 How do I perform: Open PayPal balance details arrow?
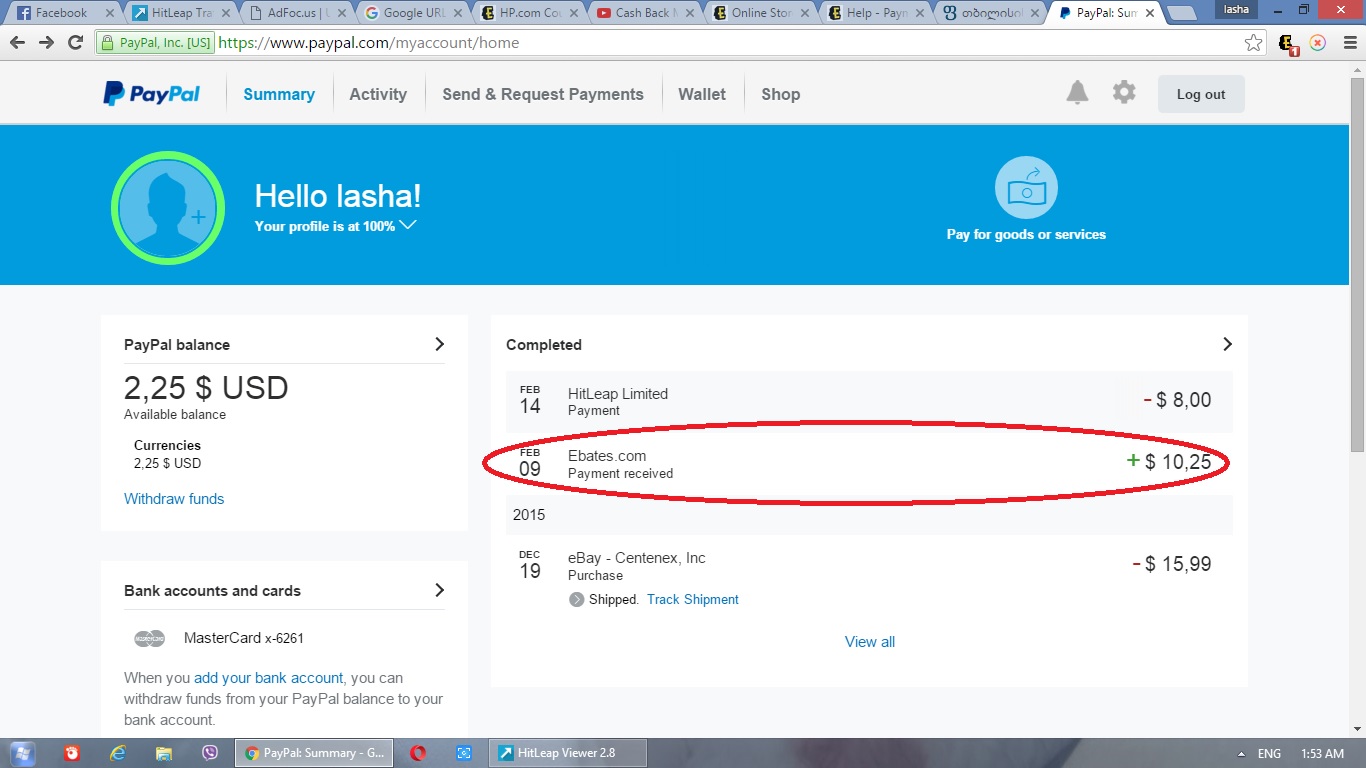[439, 344]
